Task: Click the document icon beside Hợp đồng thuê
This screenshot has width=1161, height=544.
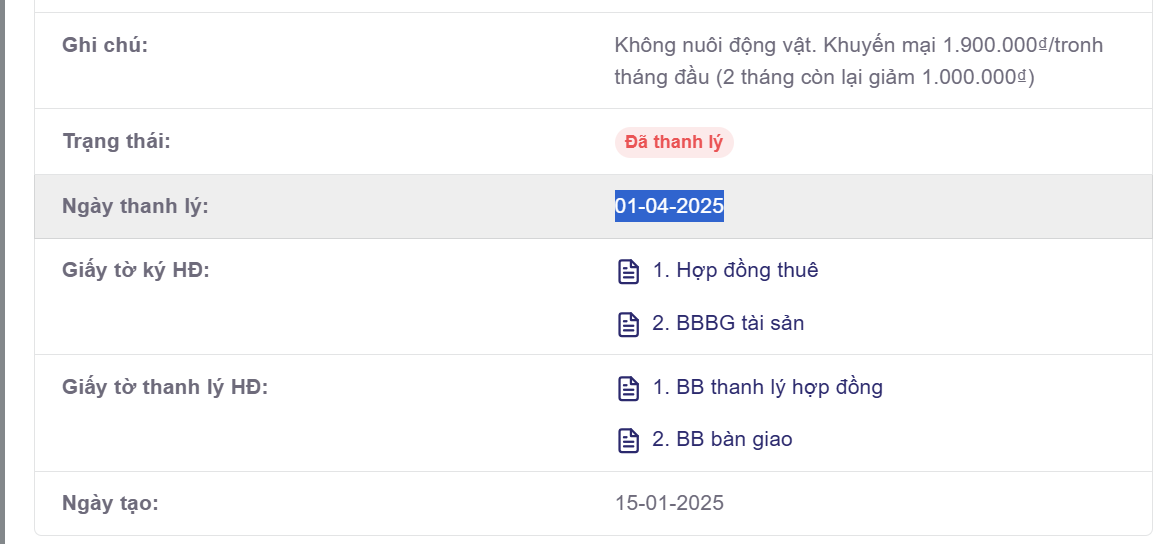Action: [628, 271]
